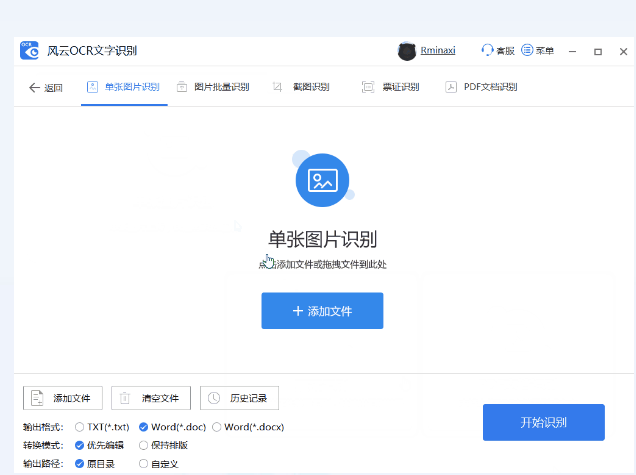Viewport: 636px width, 475px height.
Task: Select 保持排版 conversion mode
Action: pyautogui.click(x=163, y=445)
